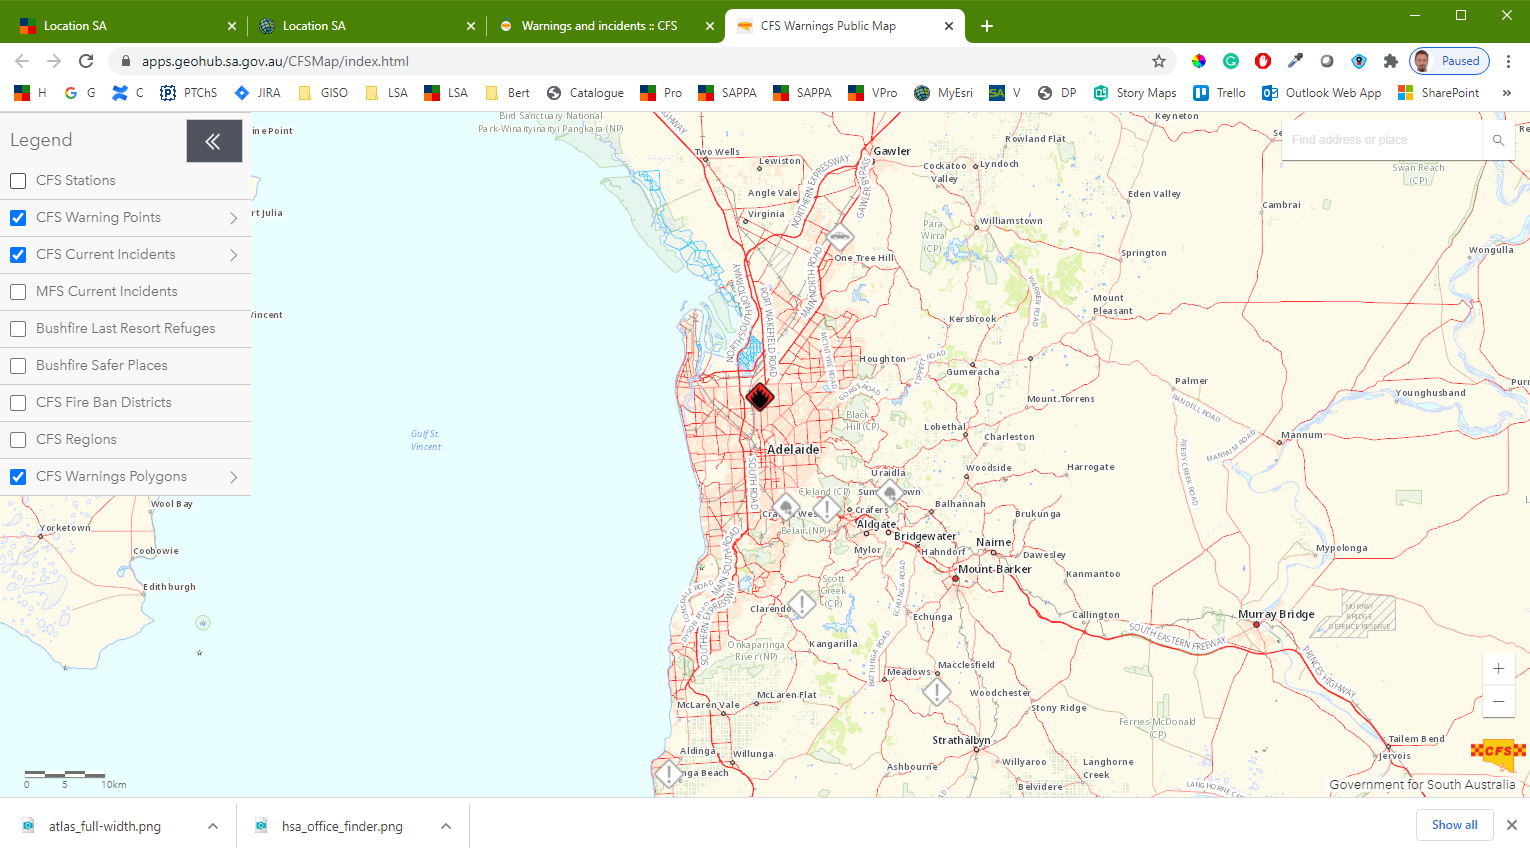Enable the CFS Stations layer
1530x854 pixels.
[17, 180]
